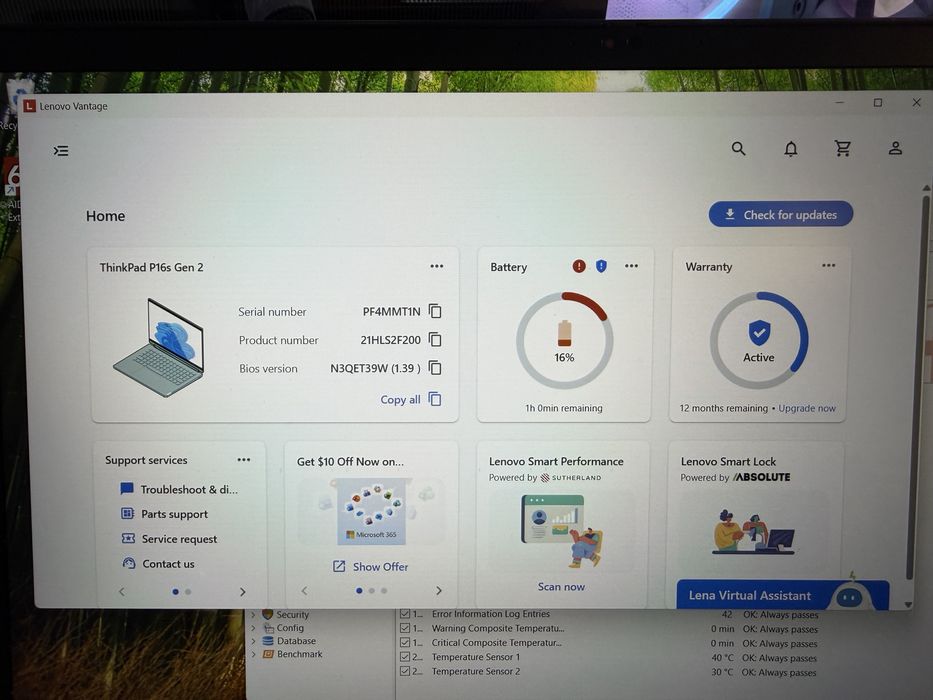Click the Upgrade now warranty link

click(x=807, y=408)
